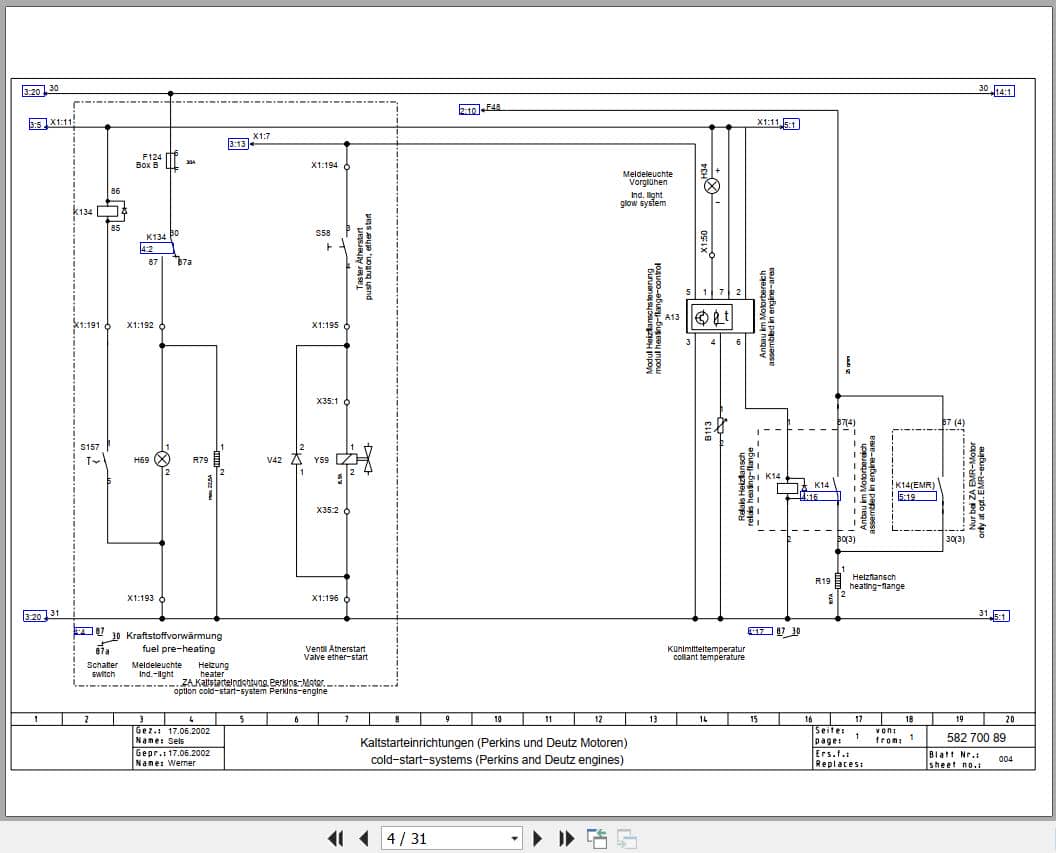Click the X35:1 terminal label
The width and height of the screenshot is (1056, 853).
coord(327,401)
